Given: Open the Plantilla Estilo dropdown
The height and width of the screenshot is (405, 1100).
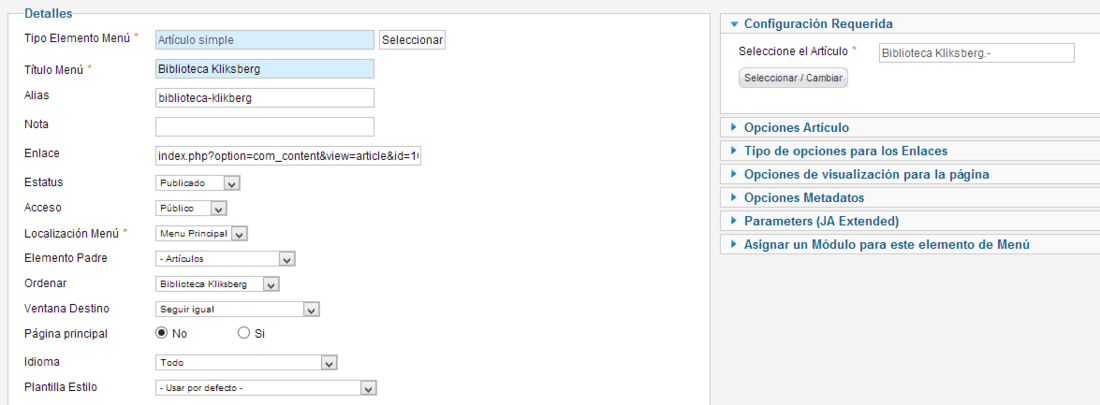Looking at the screenshot, I should [x=266, y=388].
